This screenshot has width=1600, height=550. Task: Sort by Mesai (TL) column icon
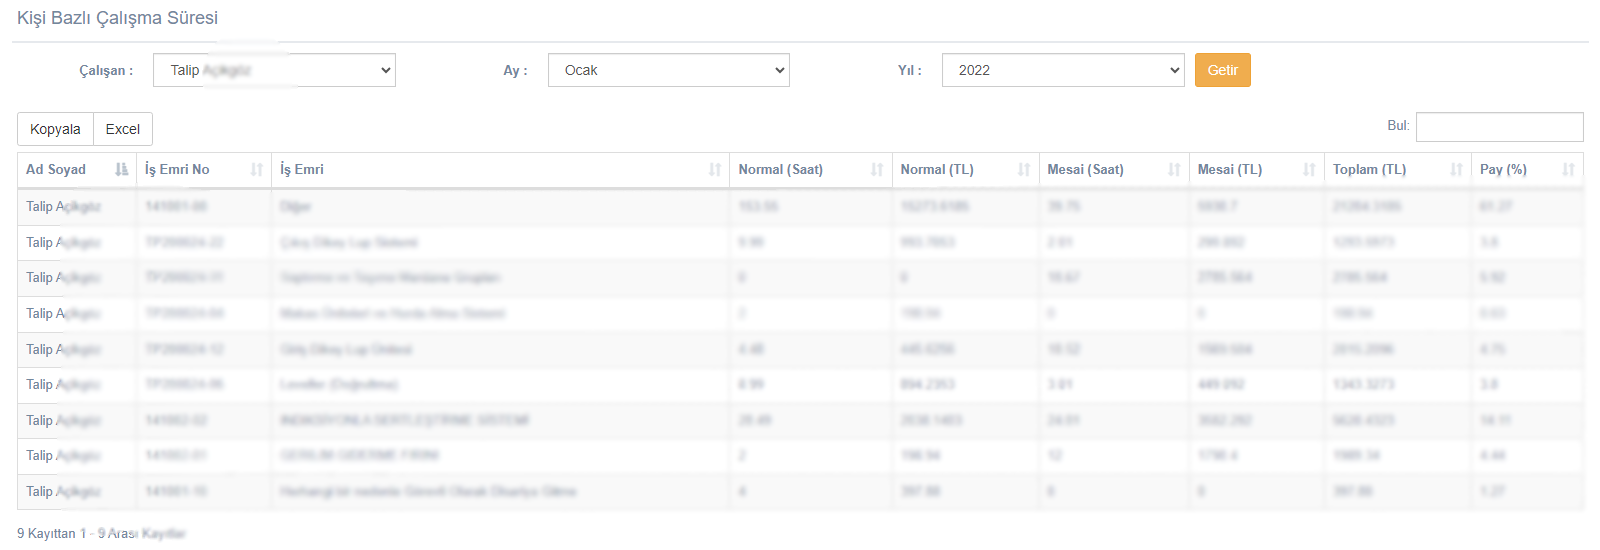coord(1309,170)
